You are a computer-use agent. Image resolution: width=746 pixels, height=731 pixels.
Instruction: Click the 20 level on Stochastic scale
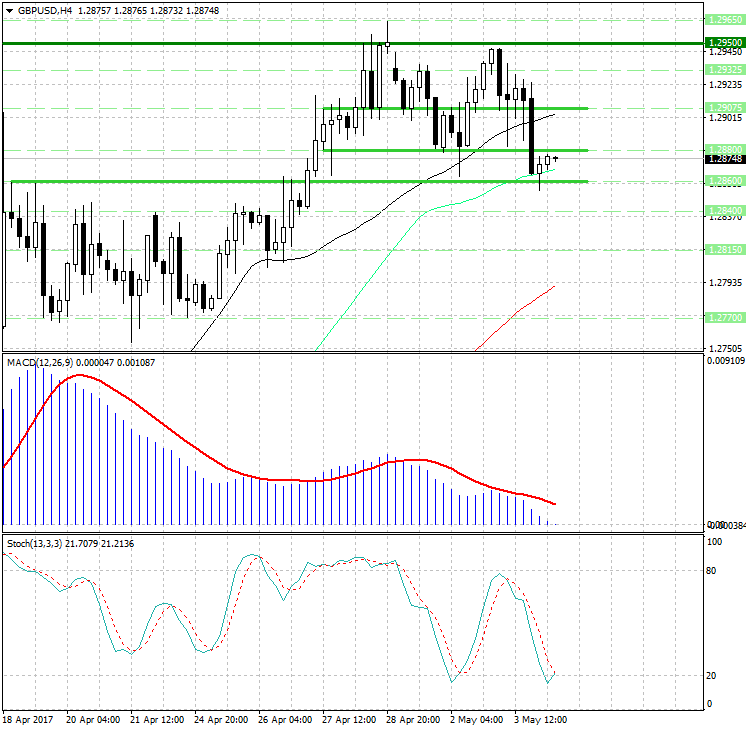(x=713, y=676)
